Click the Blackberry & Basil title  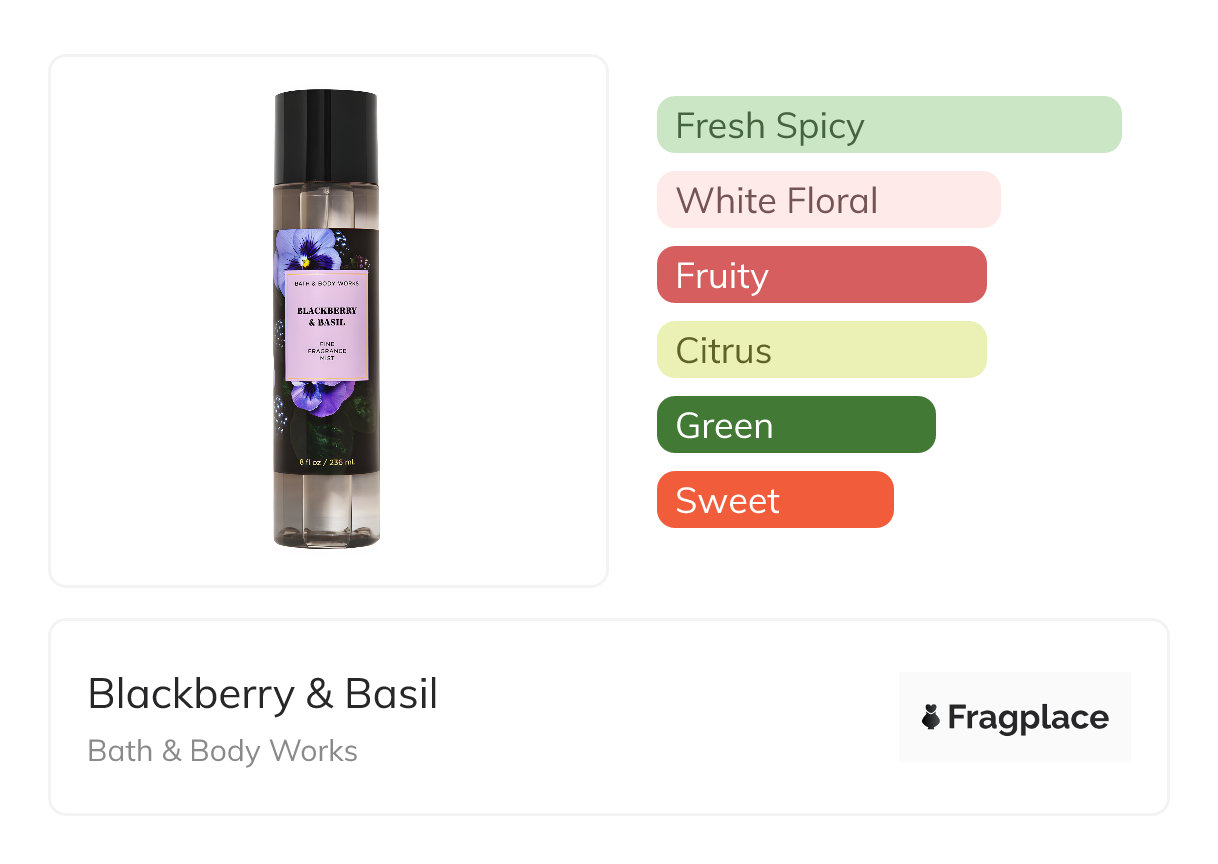263,694
